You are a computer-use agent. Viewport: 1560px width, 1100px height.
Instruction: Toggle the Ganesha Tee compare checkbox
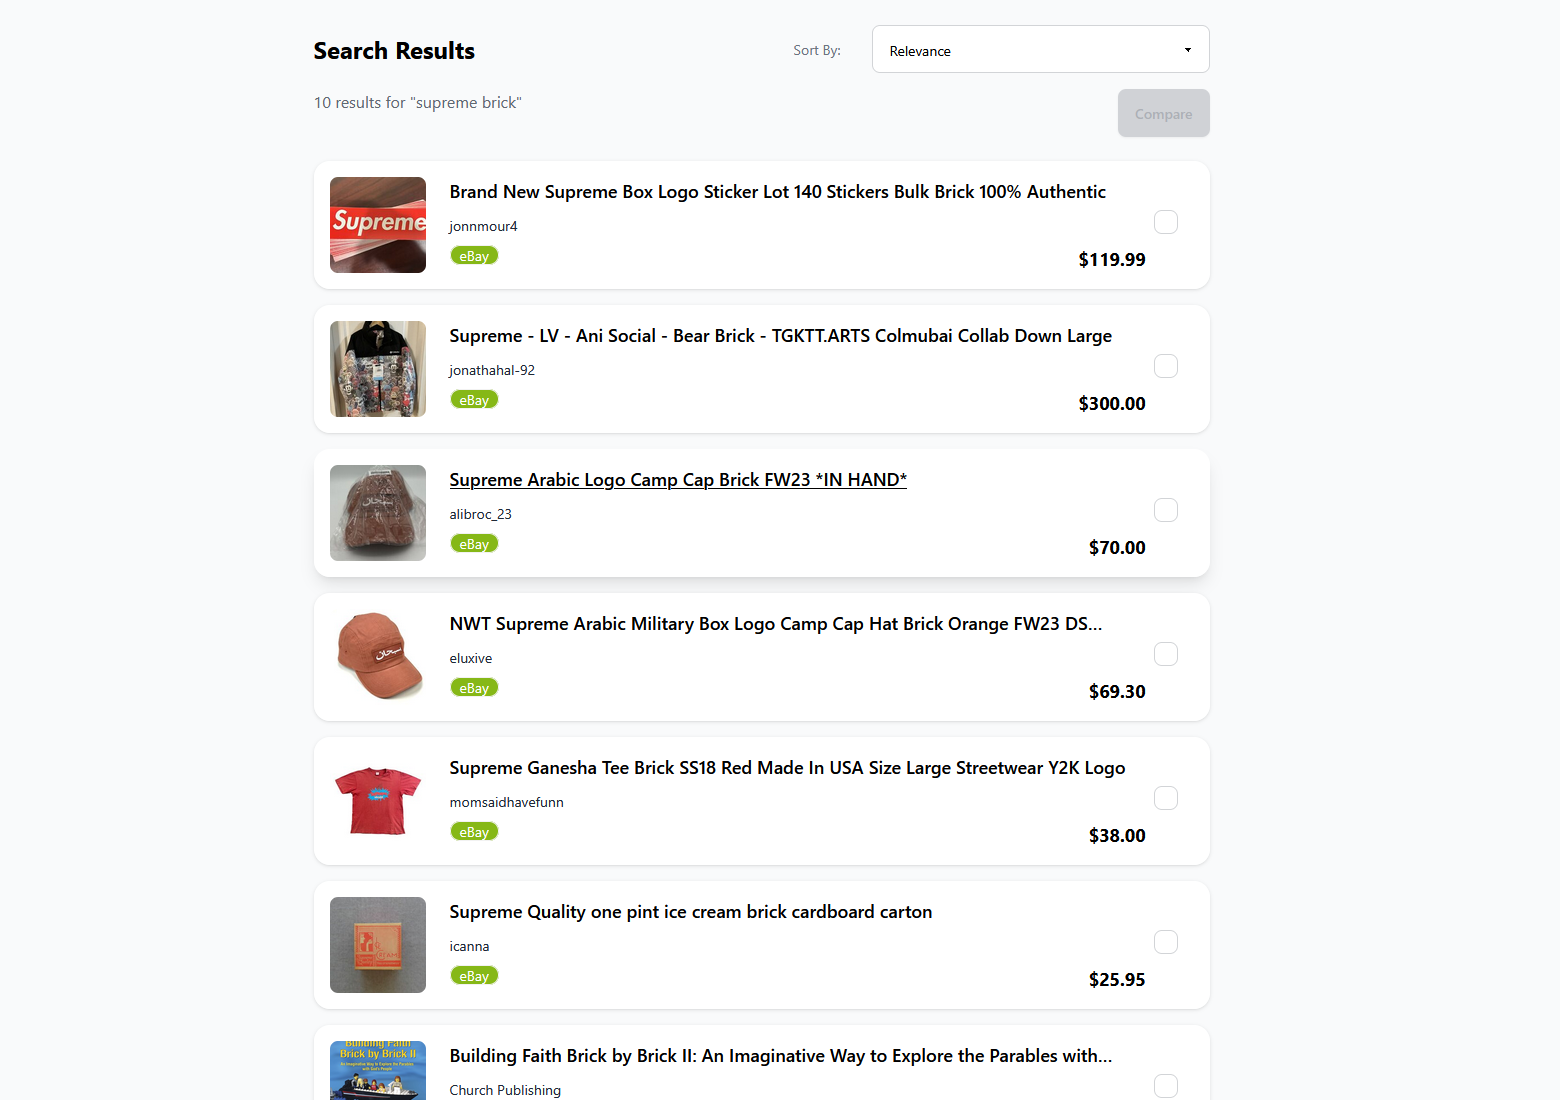pyautogui.click(x=1165, y=798)
